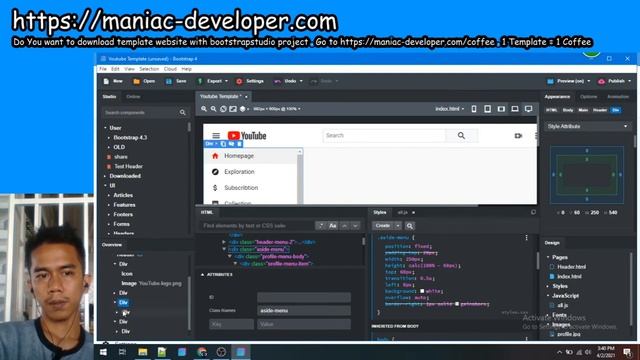The height and width of the screenshot is (360, 640).
Task: Close the all.js tab in Styles panel
Action: coord(413,213)
